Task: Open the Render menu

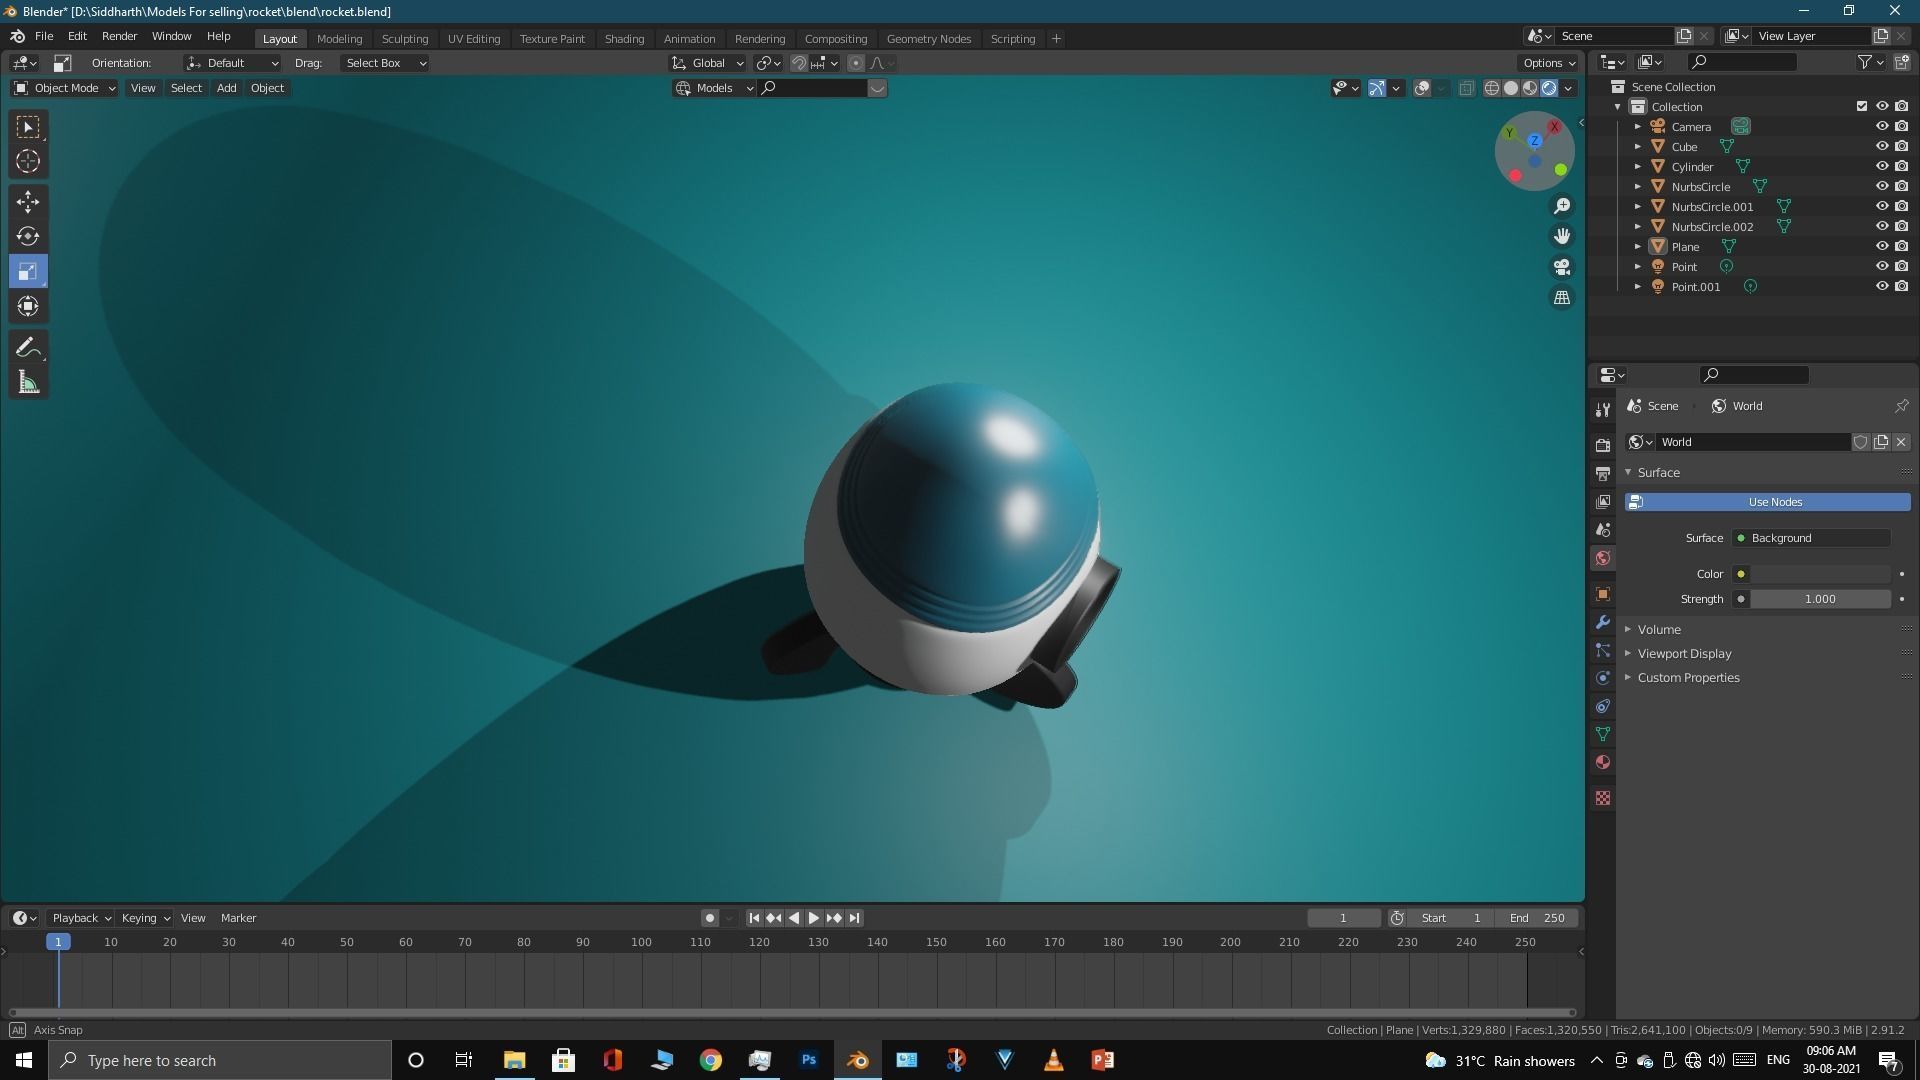Action: point(119,36)
